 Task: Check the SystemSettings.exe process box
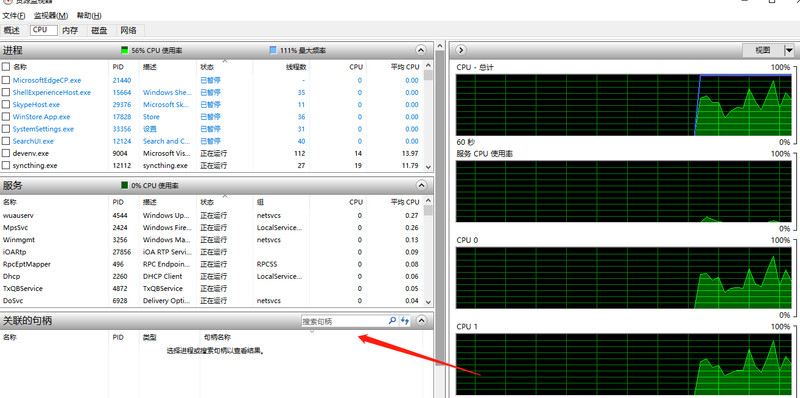click(x=6, y=129)
